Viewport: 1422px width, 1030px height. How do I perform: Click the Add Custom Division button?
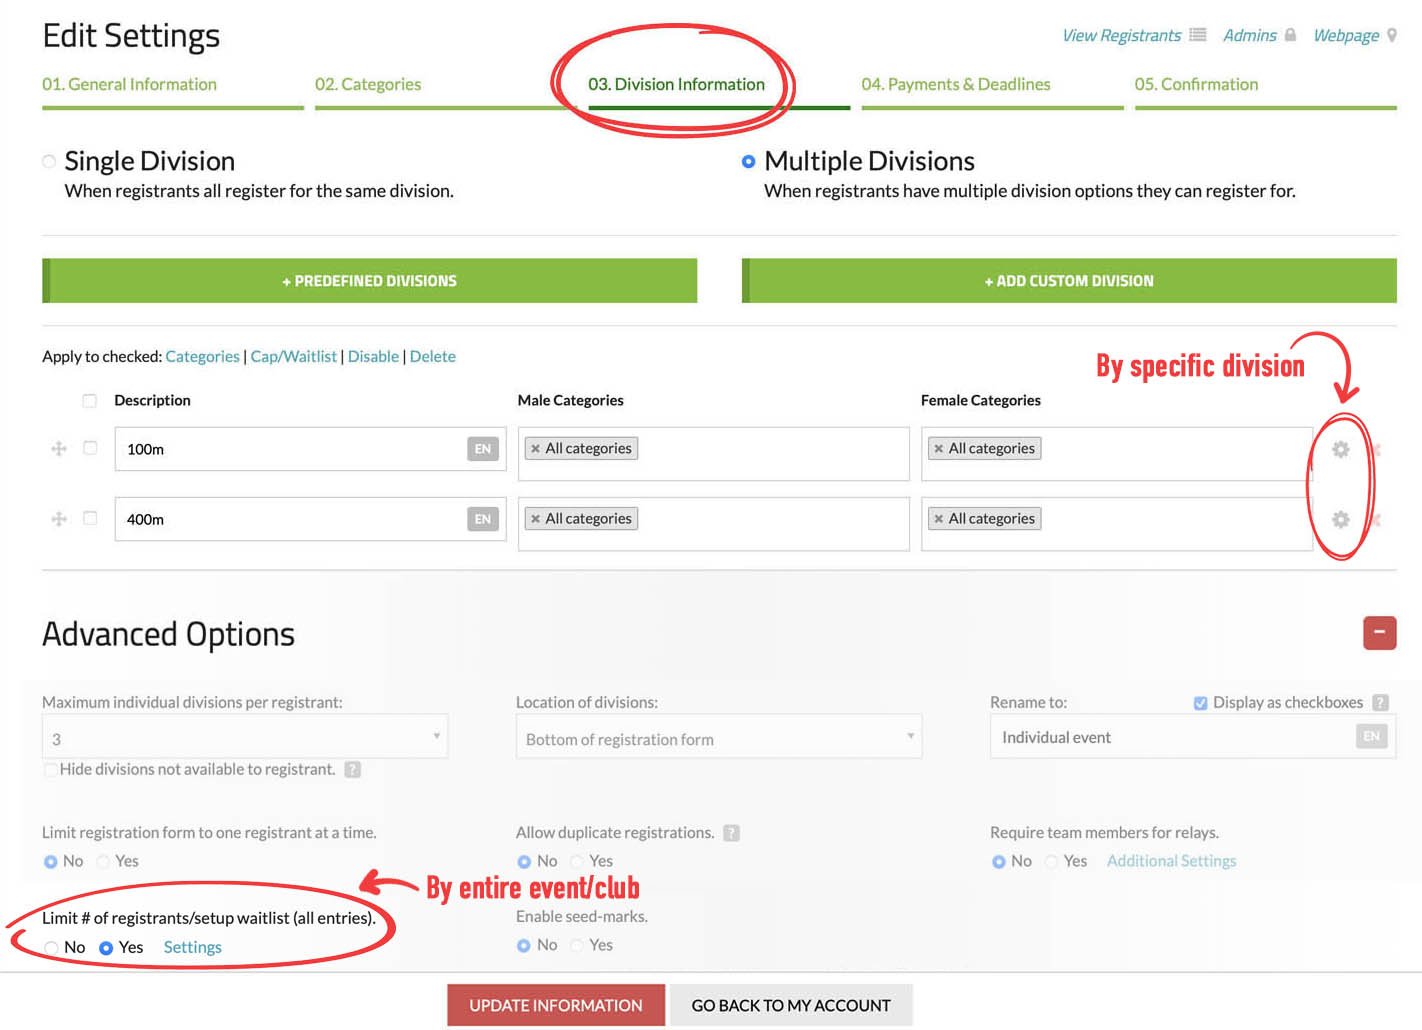point(1068,281)
